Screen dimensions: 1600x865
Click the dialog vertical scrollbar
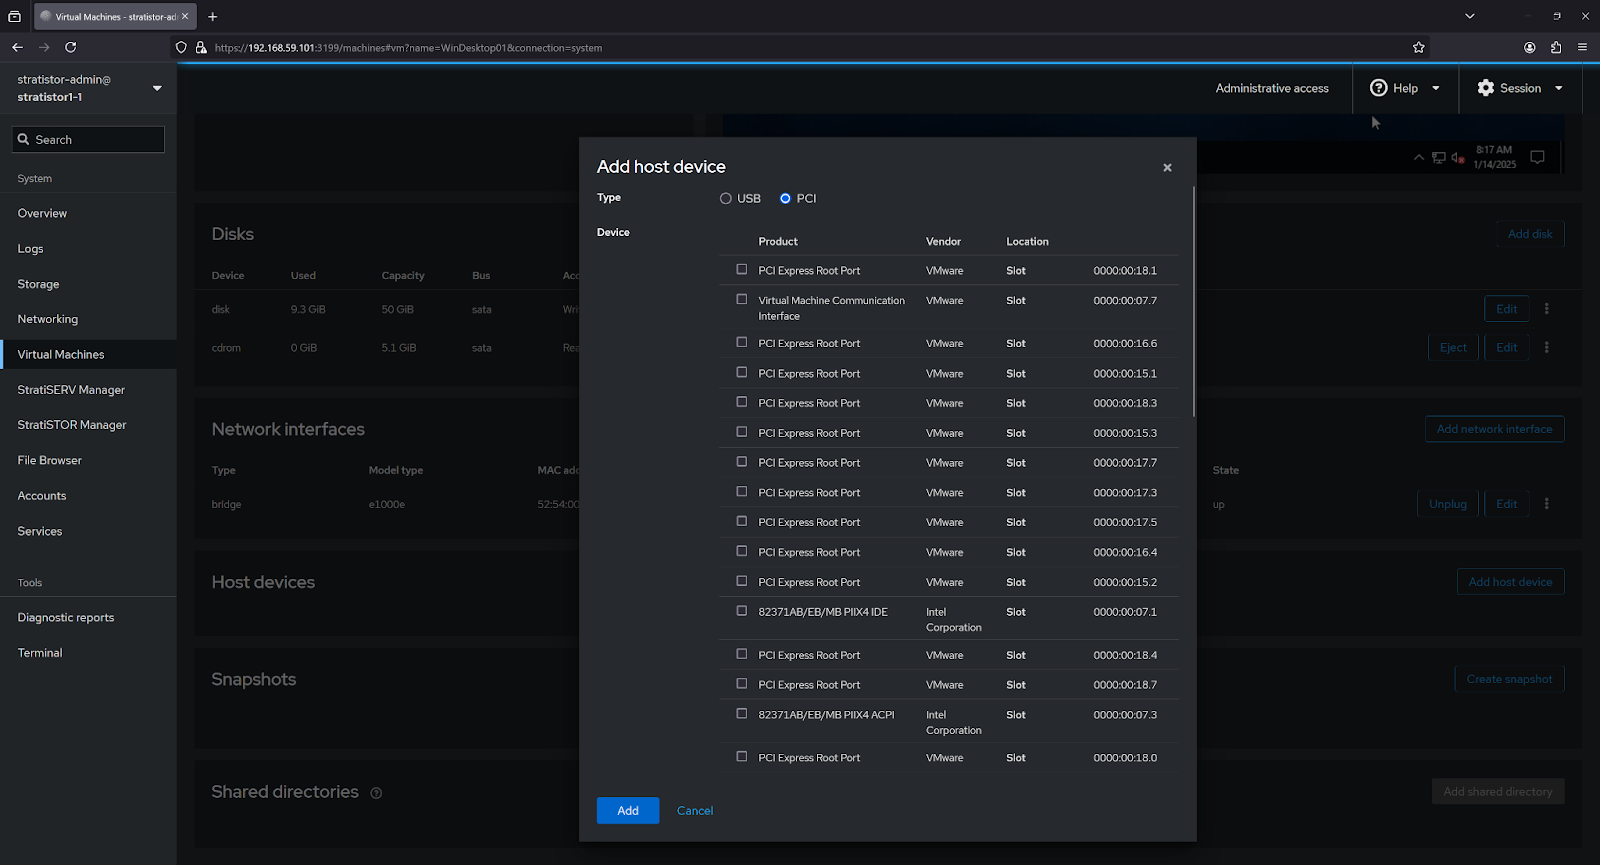pyautogui.click(x=1194, y=302)
